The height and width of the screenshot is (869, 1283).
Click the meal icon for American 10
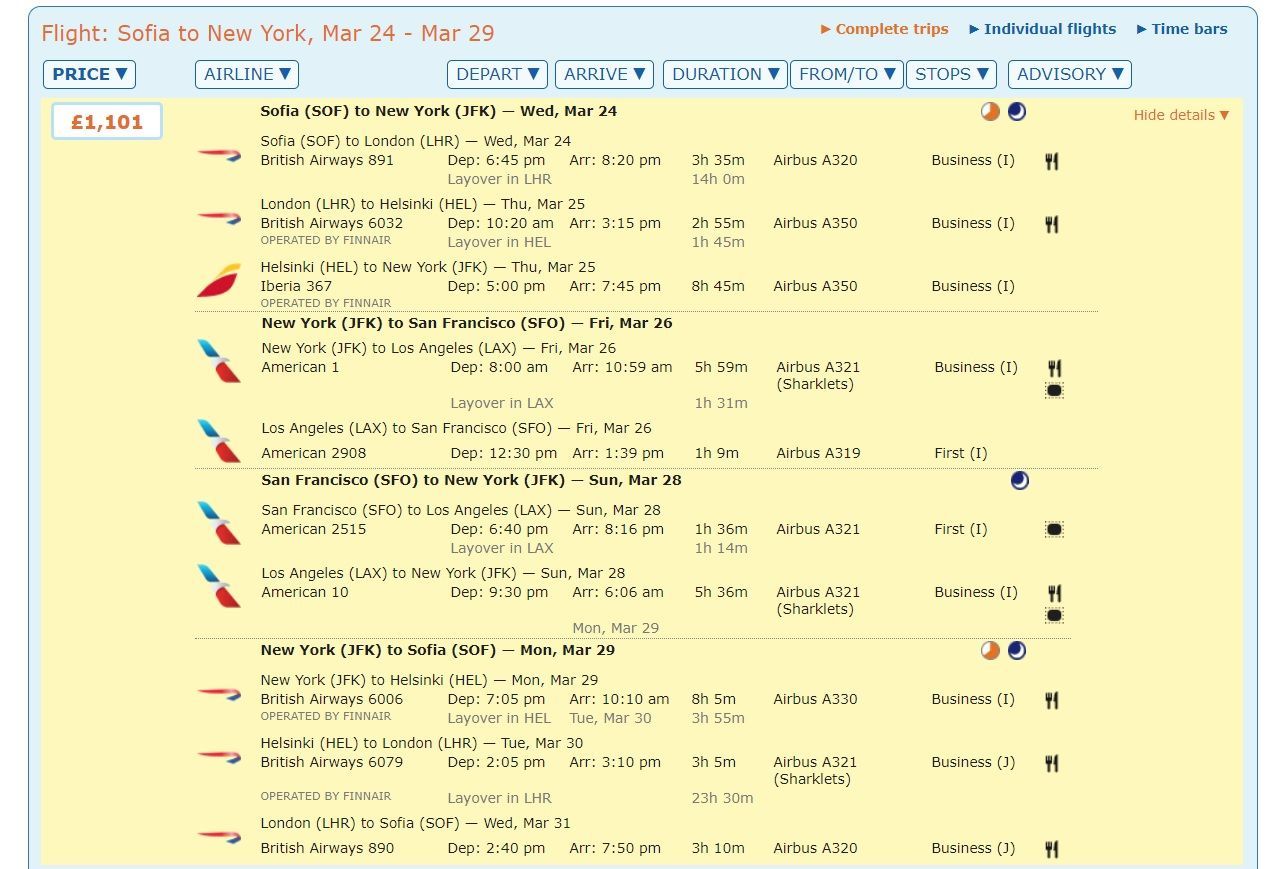pos(1053,593)
